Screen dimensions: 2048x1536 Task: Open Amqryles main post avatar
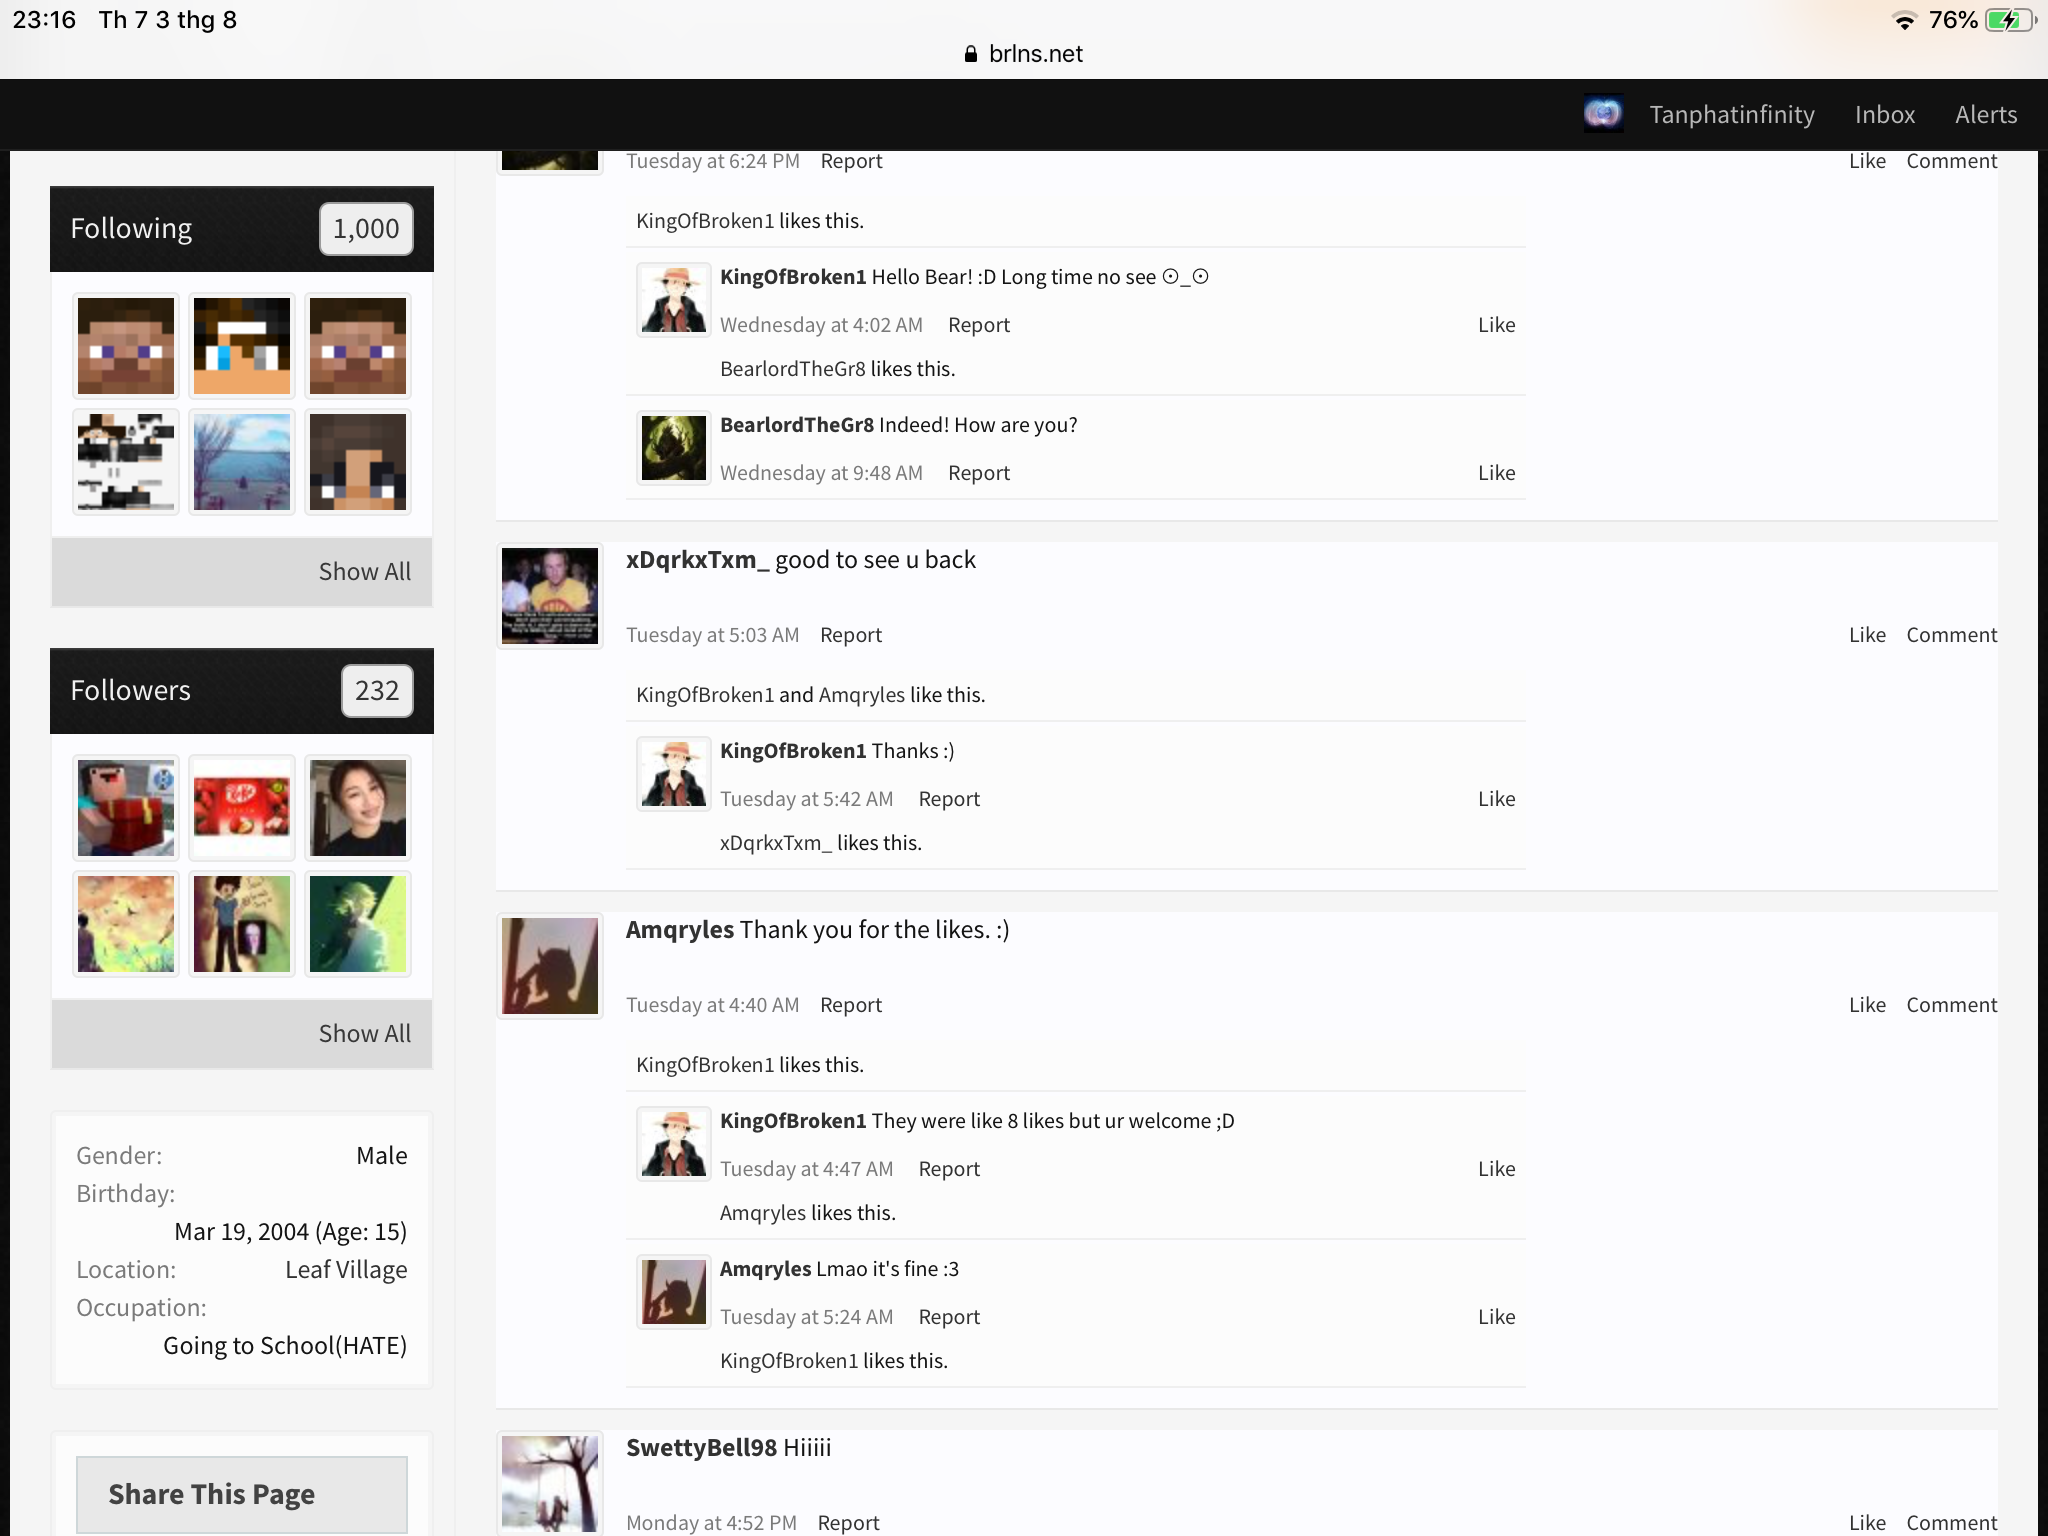pos(550,966)
